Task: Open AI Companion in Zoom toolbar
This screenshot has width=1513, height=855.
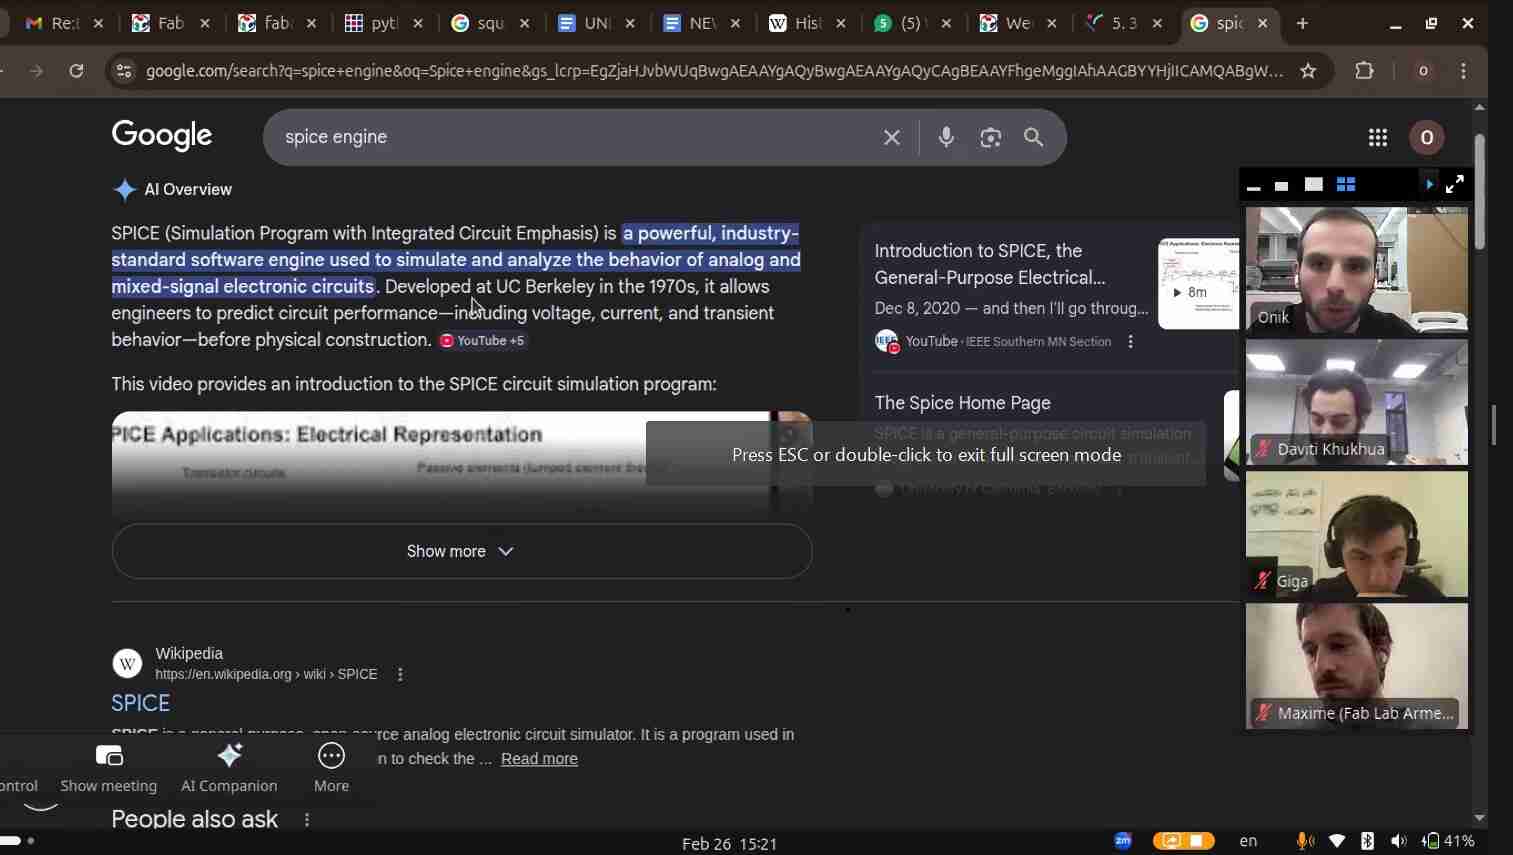Action: pyautogui.click(x=229, y=768)
